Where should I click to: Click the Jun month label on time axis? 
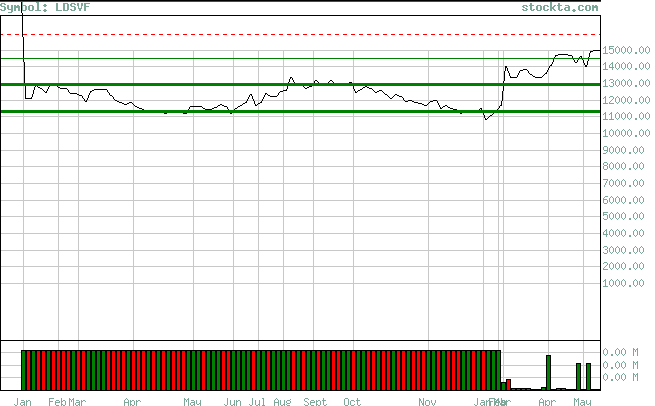click(x=232, y=401)
